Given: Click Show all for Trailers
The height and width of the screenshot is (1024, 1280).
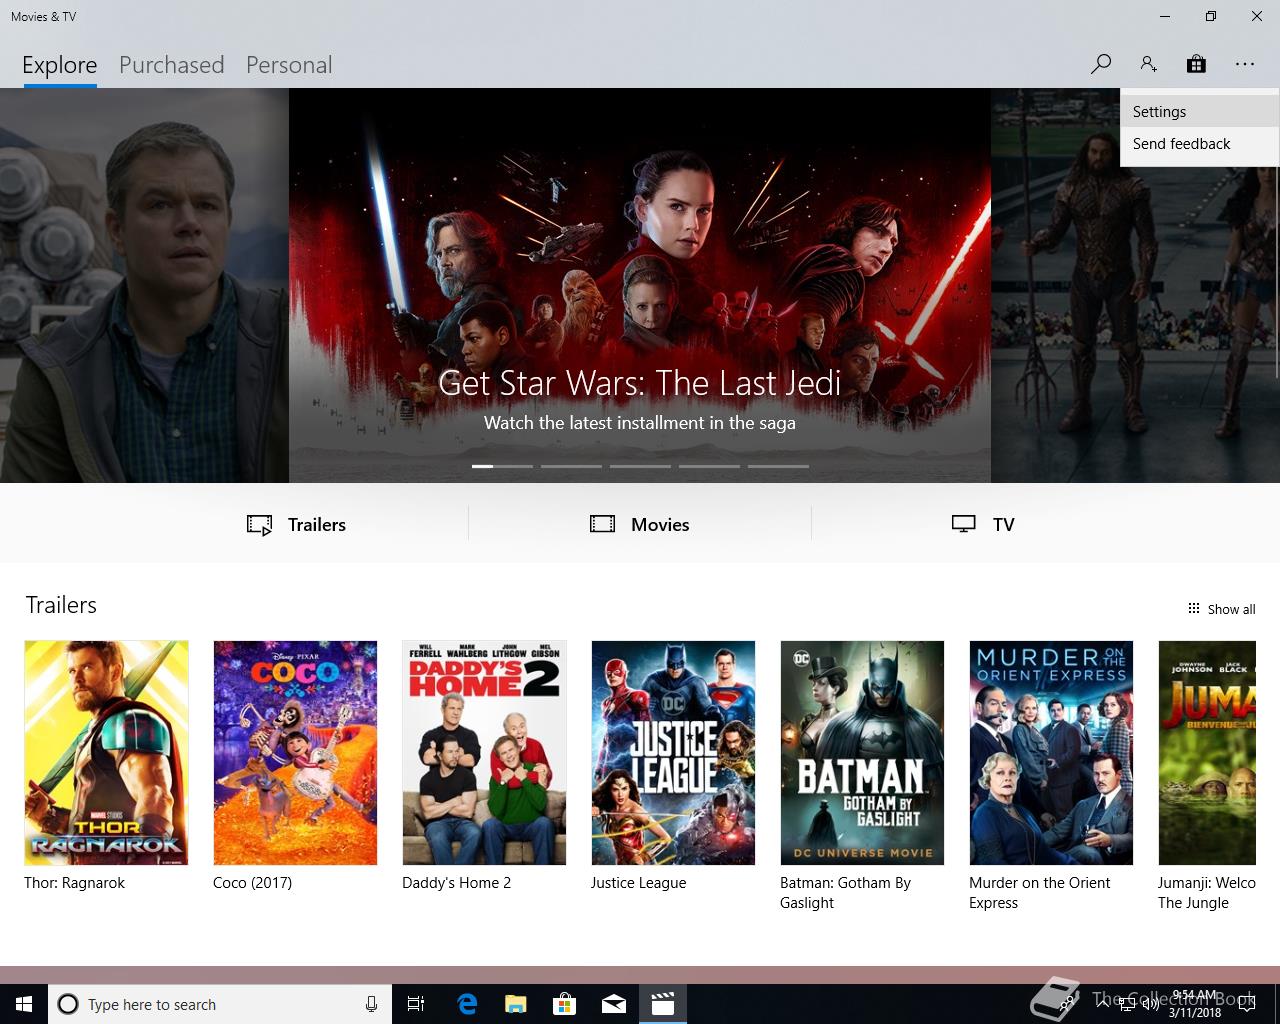Looking at the screenshot, I should [x=1221, y=609].
